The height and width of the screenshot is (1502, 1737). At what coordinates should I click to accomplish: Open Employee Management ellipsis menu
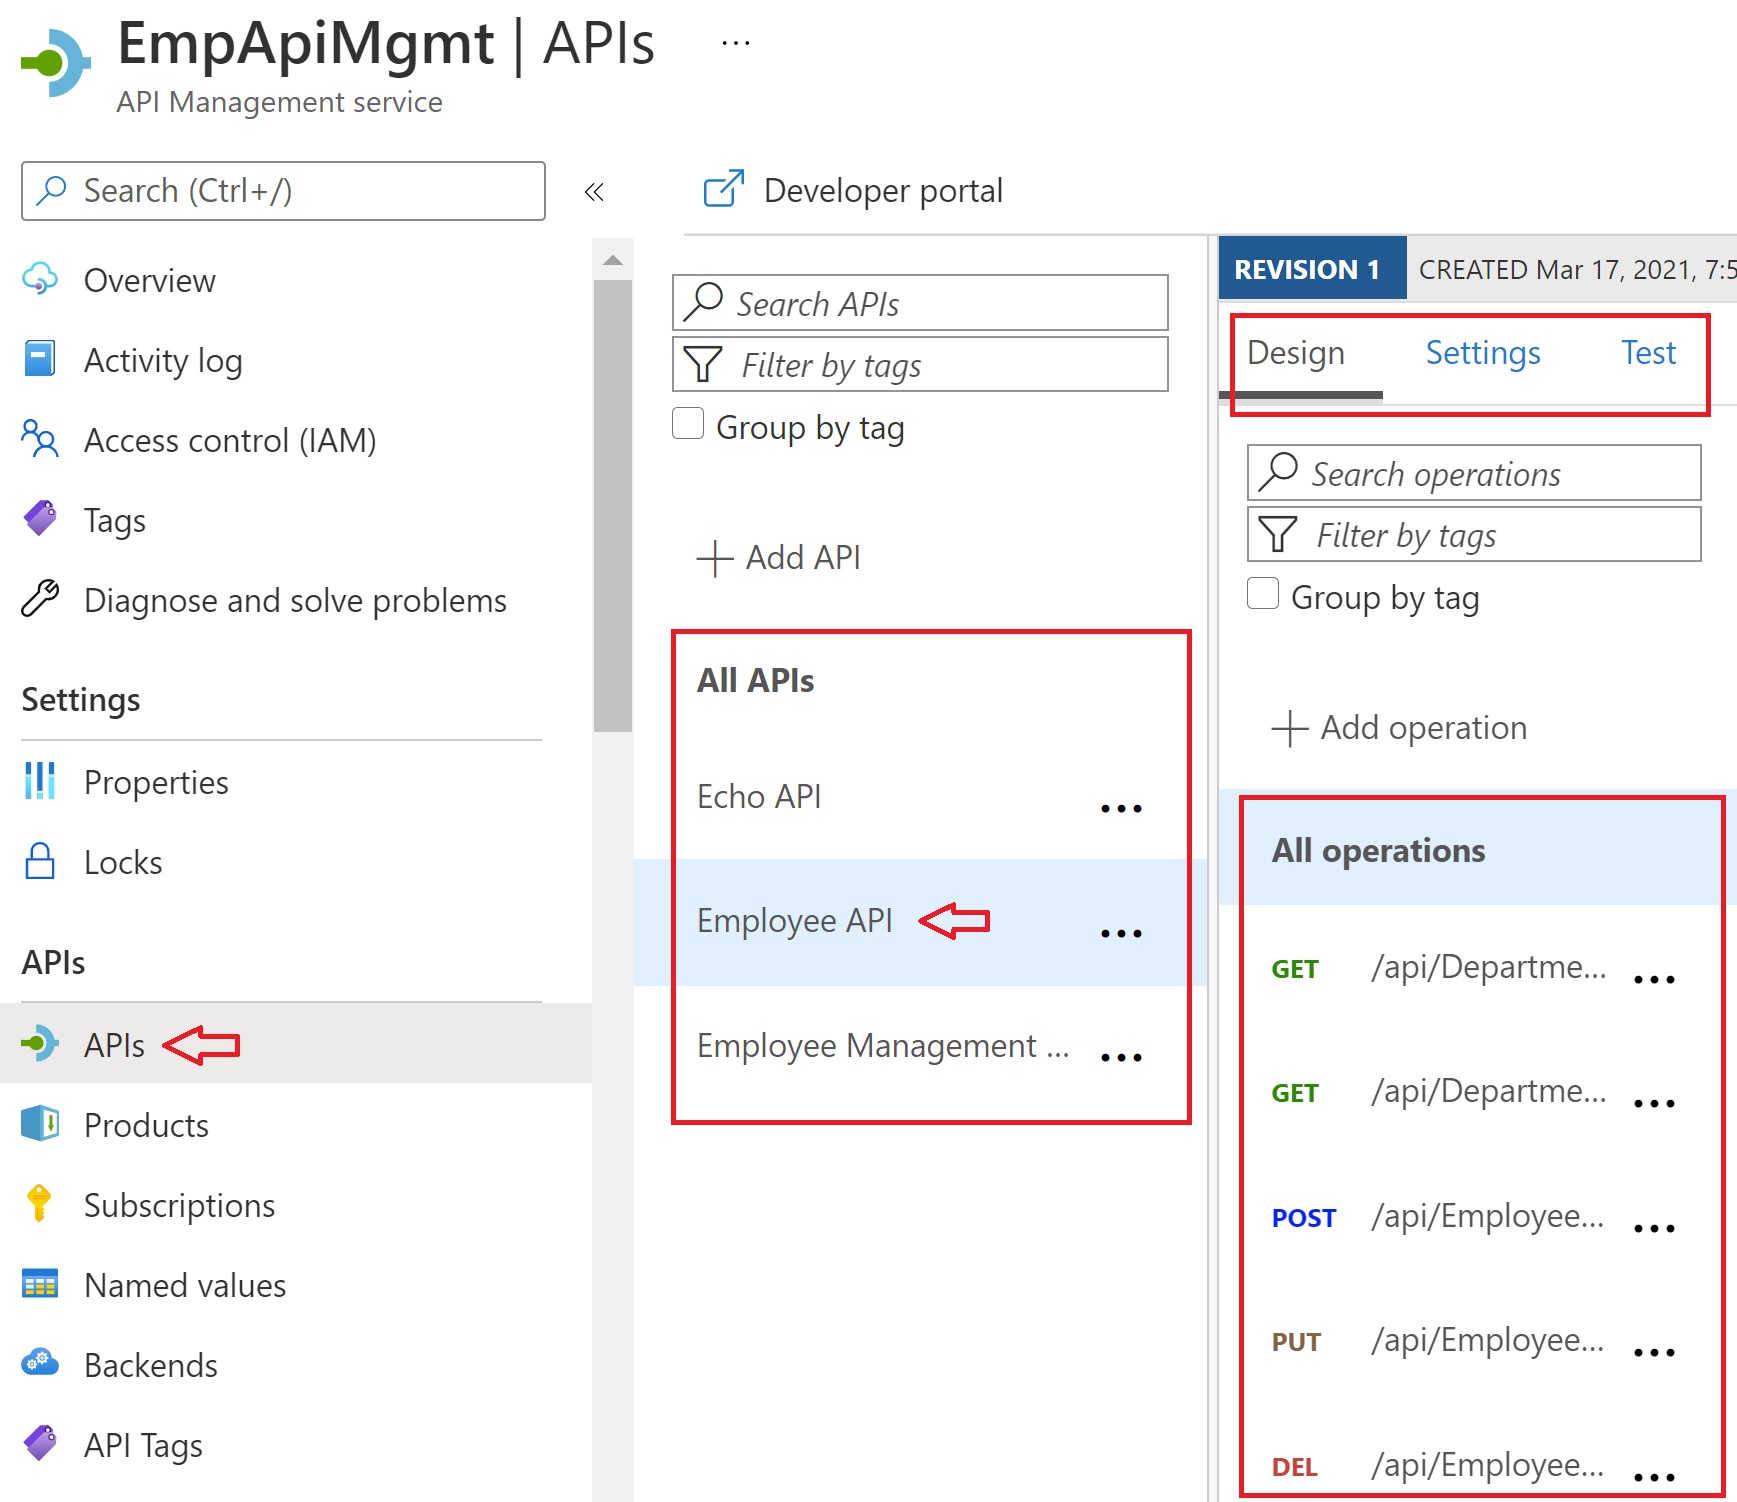click(1121, 1056)
